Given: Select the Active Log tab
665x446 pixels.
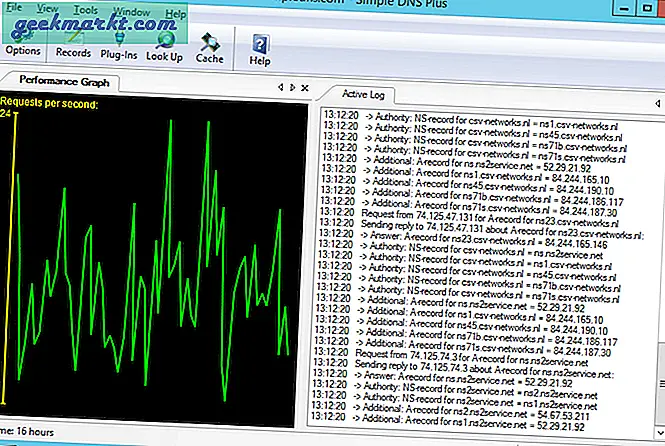Looking at the screenshot, I should [363, 94].
